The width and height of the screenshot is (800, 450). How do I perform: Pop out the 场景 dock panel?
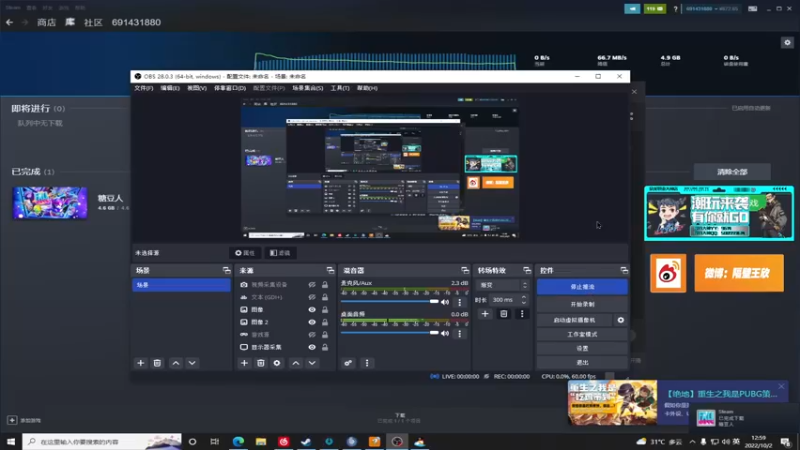point(227,270)
